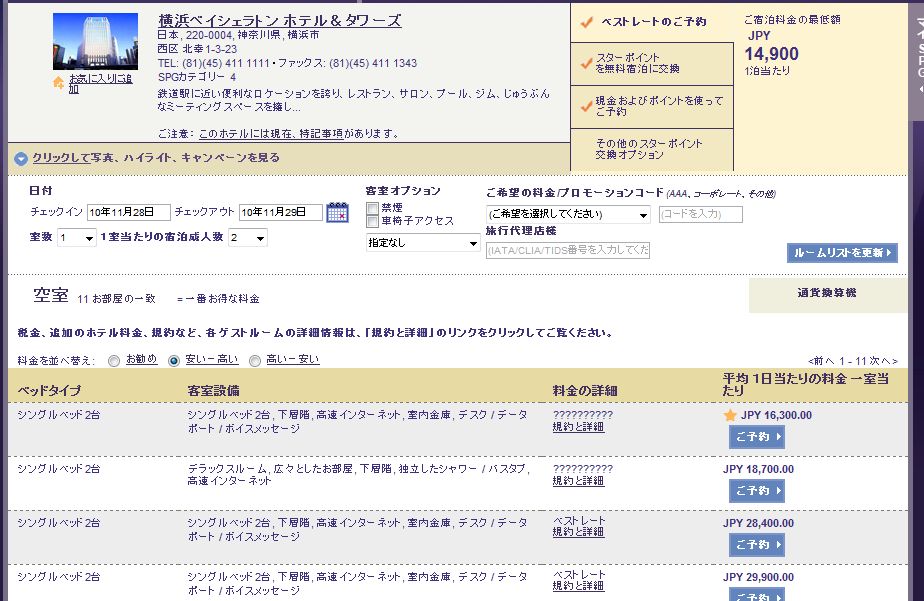Click the コードを入力 promo code field
The height and width of the screenshot is (601, 924).
701,214
